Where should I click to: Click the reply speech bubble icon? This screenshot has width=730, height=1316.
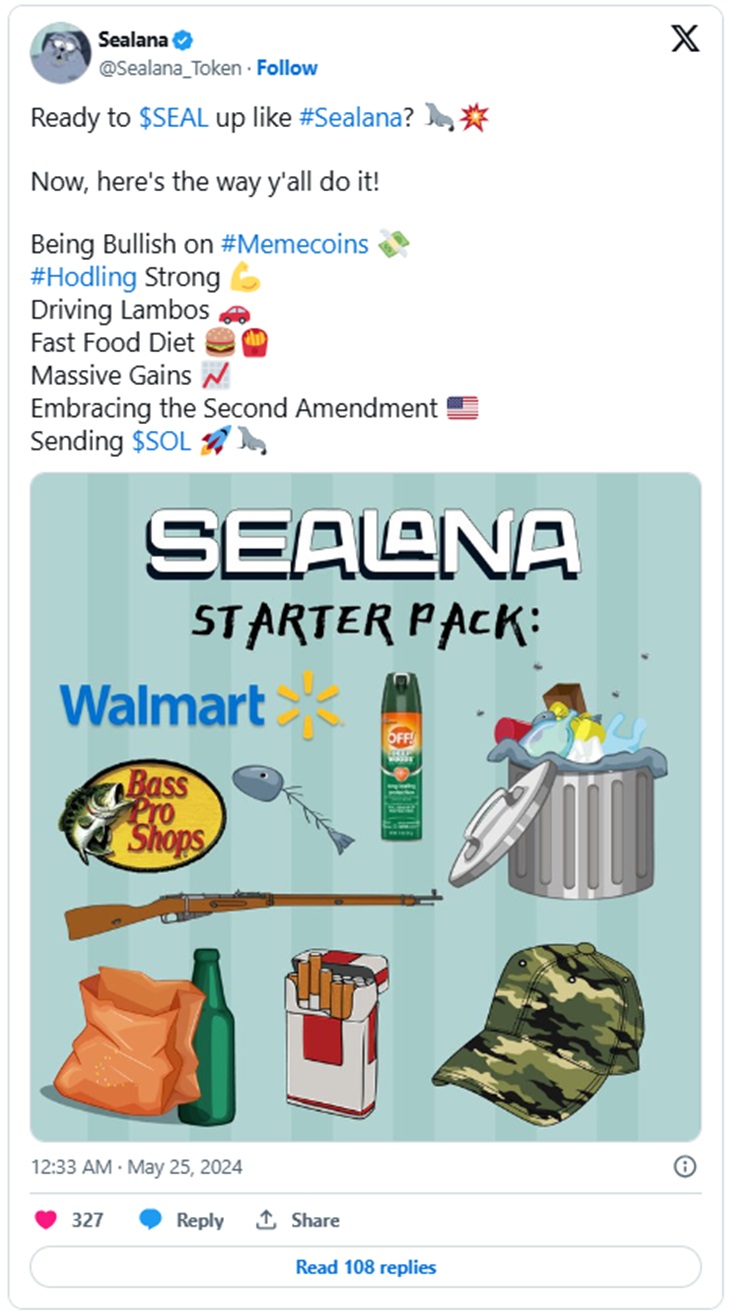tap(150, 1220)
